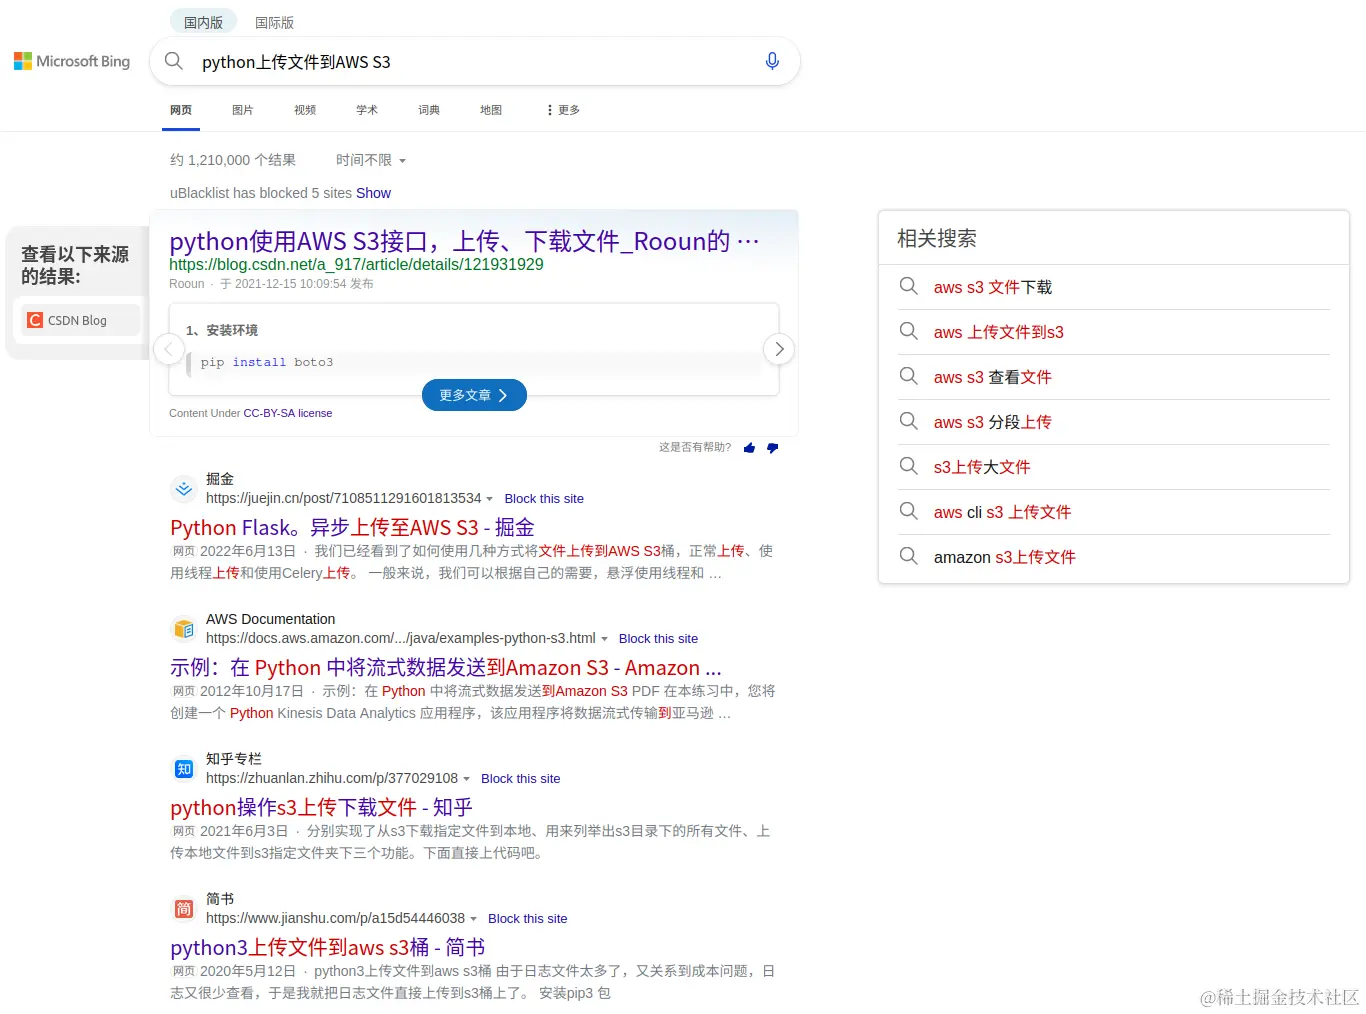Click the magnifier icon beside 'aws s3 文件下载'
Viewport: 1366px width, 1014px height.
(909, 287)
